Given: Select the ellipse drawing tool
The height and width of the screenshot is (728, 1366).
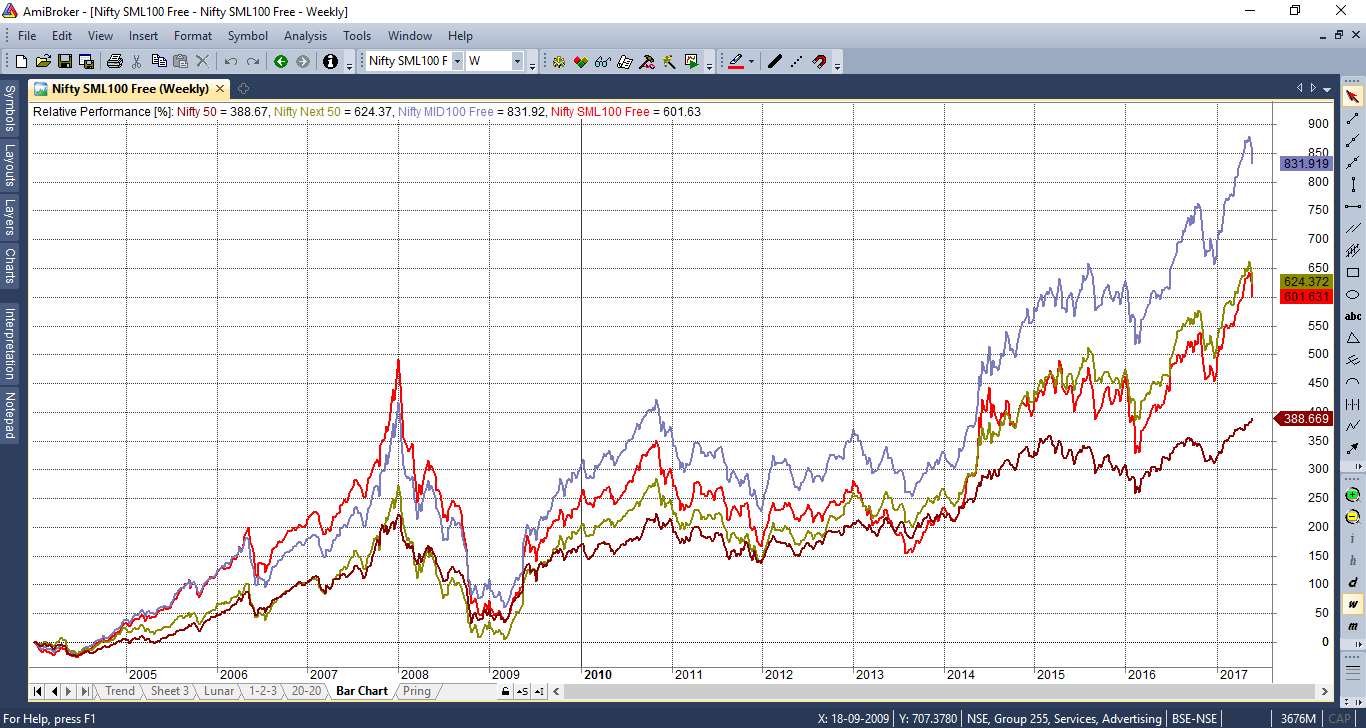Looking at the screenshot, I should pos(1353,294).
